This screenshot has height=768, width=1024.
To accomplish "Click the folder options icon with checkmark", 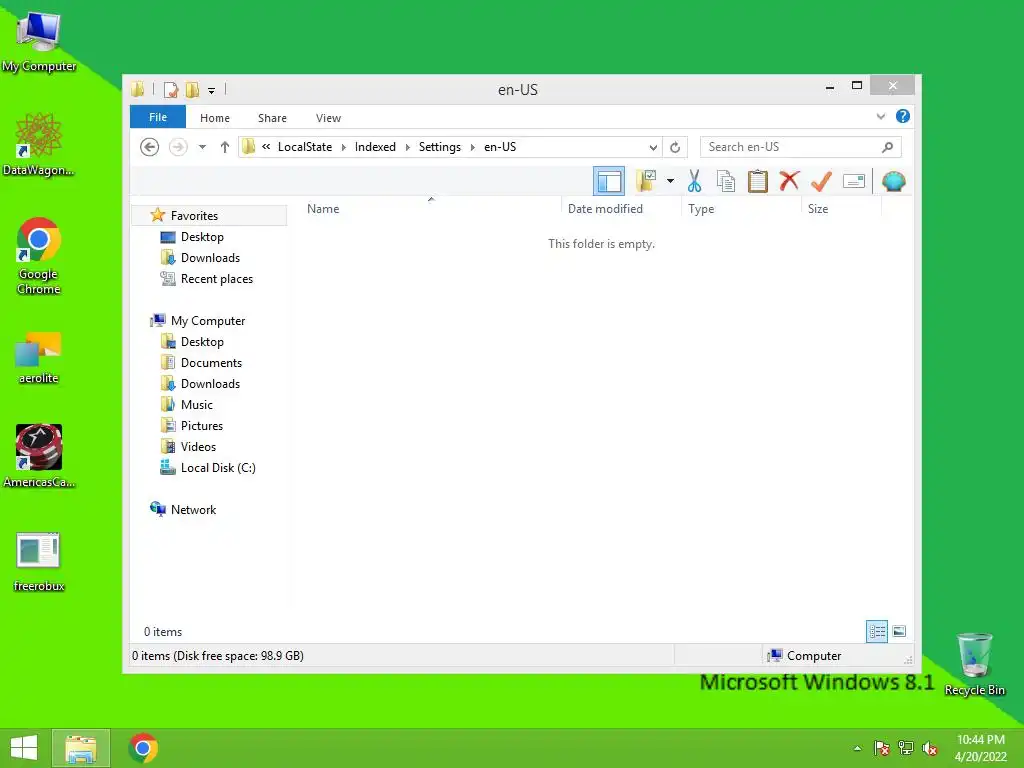I will pyautogui.click(x=646, y=181).
